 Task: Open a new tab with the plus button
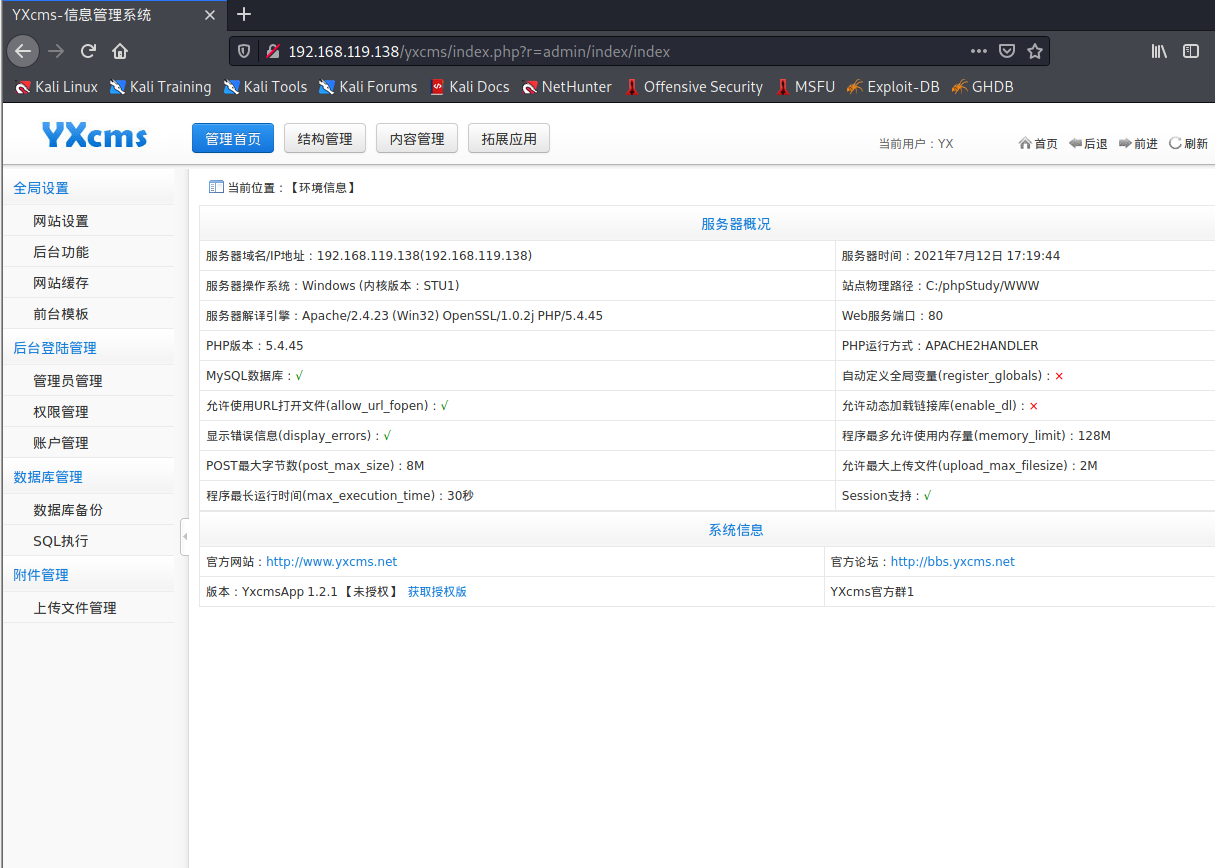pyautogui.click(x=244, y=14)
